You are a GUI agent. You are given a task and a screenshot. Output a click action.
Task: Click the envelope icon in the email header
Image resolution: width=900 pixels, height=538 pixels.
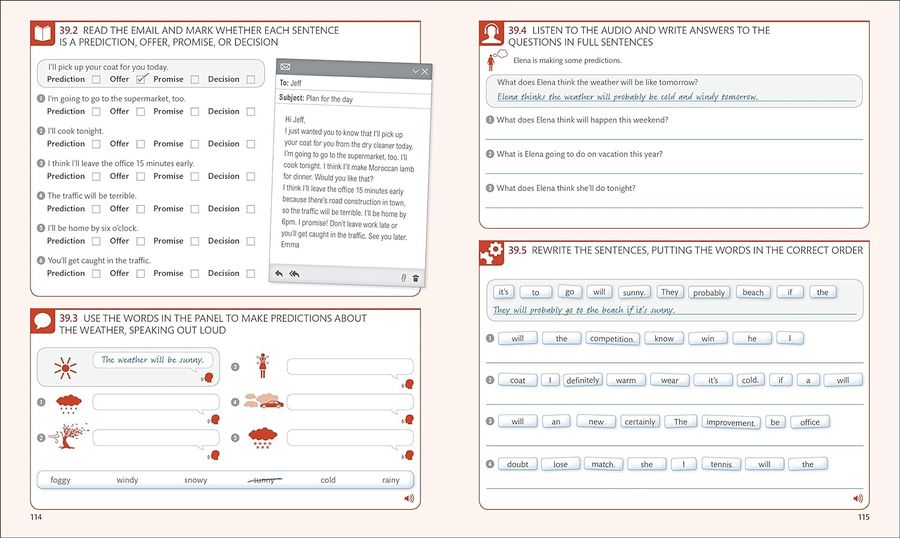(285, 67)
